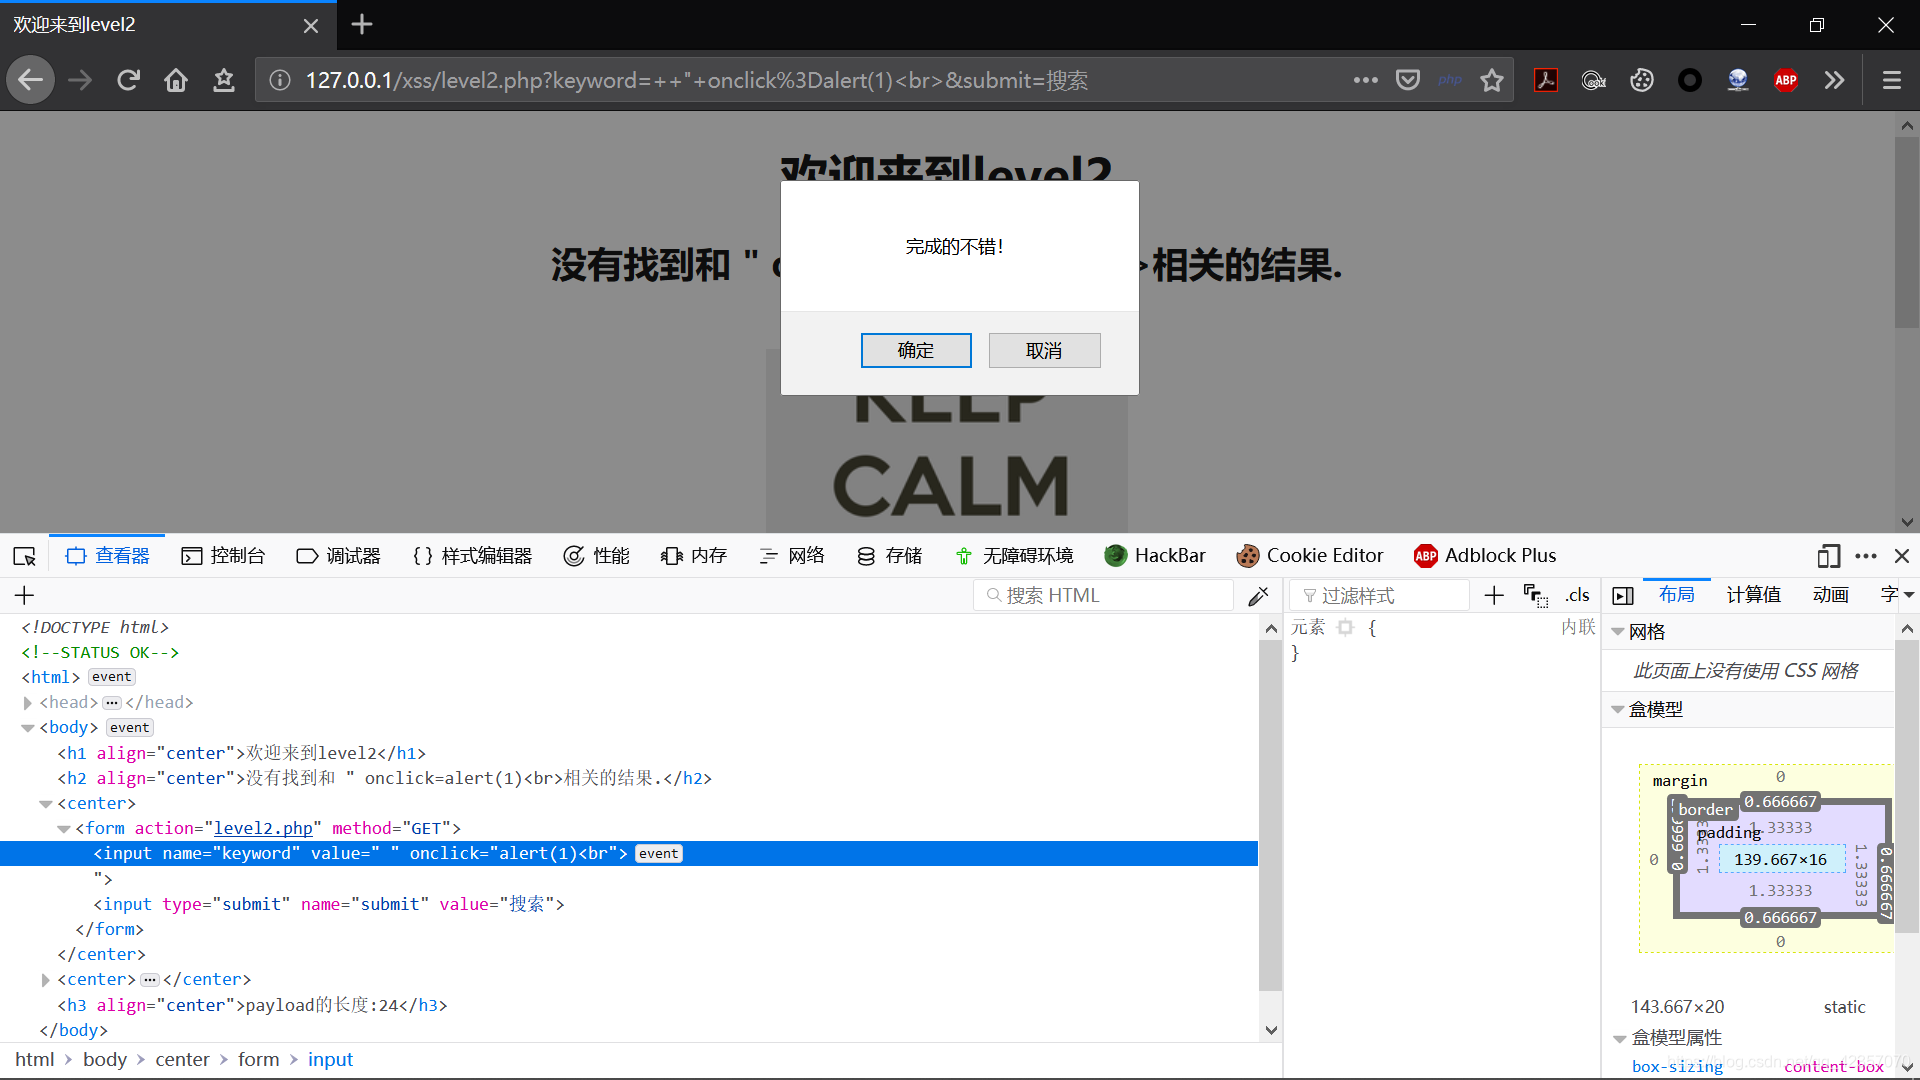The height and width of the screenshot is (1080, 1920).
Task: Close the 欢迎来到level2 tab
Action: 311,25
